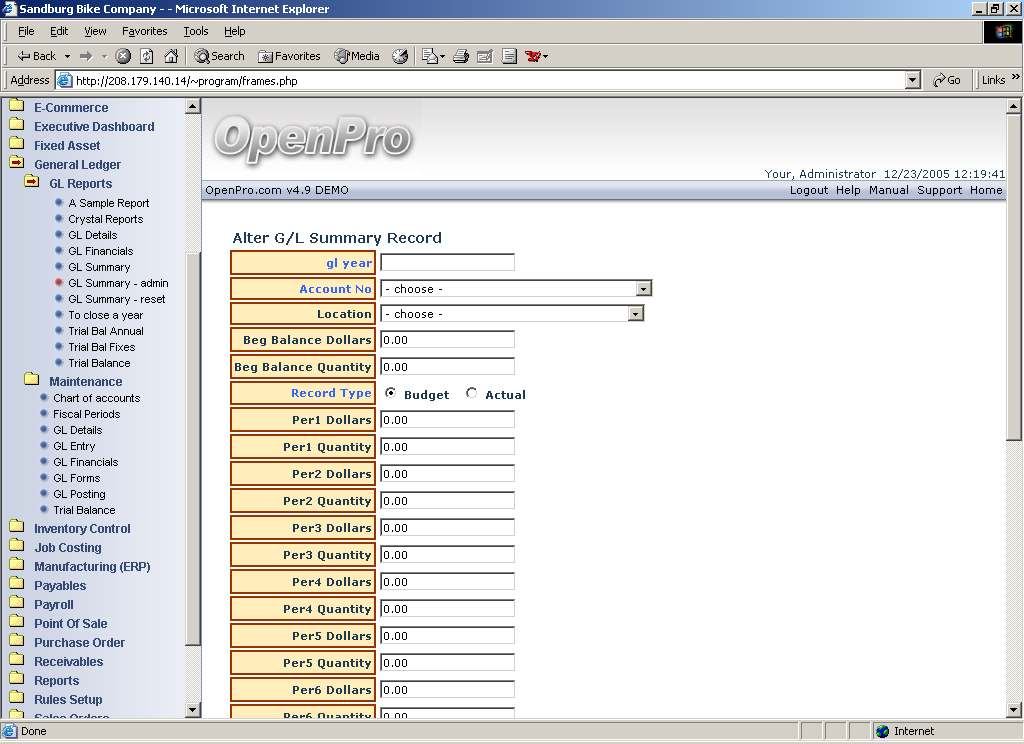Viewport: 1024px width, 744px height.
Task: Click the Logout link
Action: pos(808,190)
